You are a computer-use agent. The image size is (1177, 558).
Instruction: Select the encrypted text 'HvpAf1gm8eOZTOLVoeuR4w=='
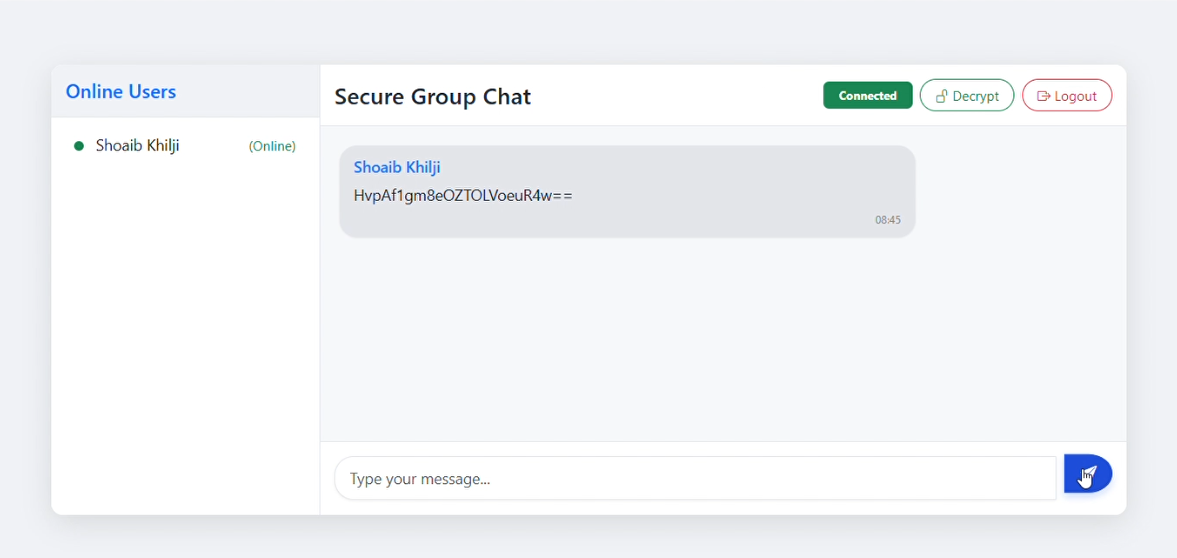pyautogui.click(x=463, y=196)
